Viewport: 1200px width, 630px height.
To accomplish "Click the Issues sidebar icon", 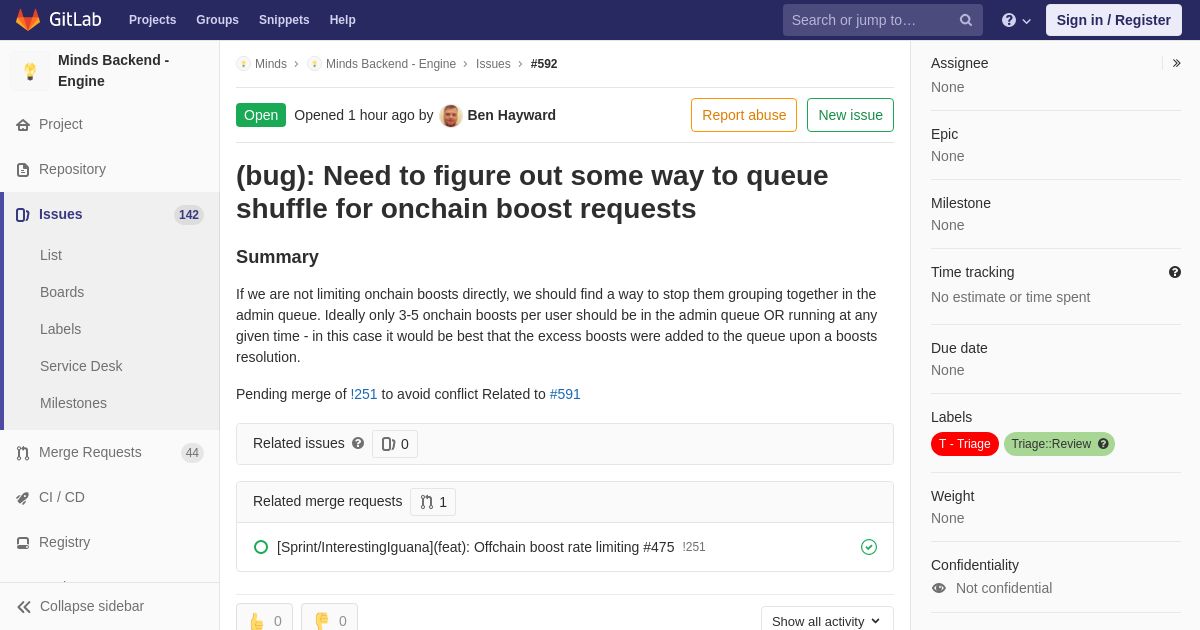I will point(23,215).
